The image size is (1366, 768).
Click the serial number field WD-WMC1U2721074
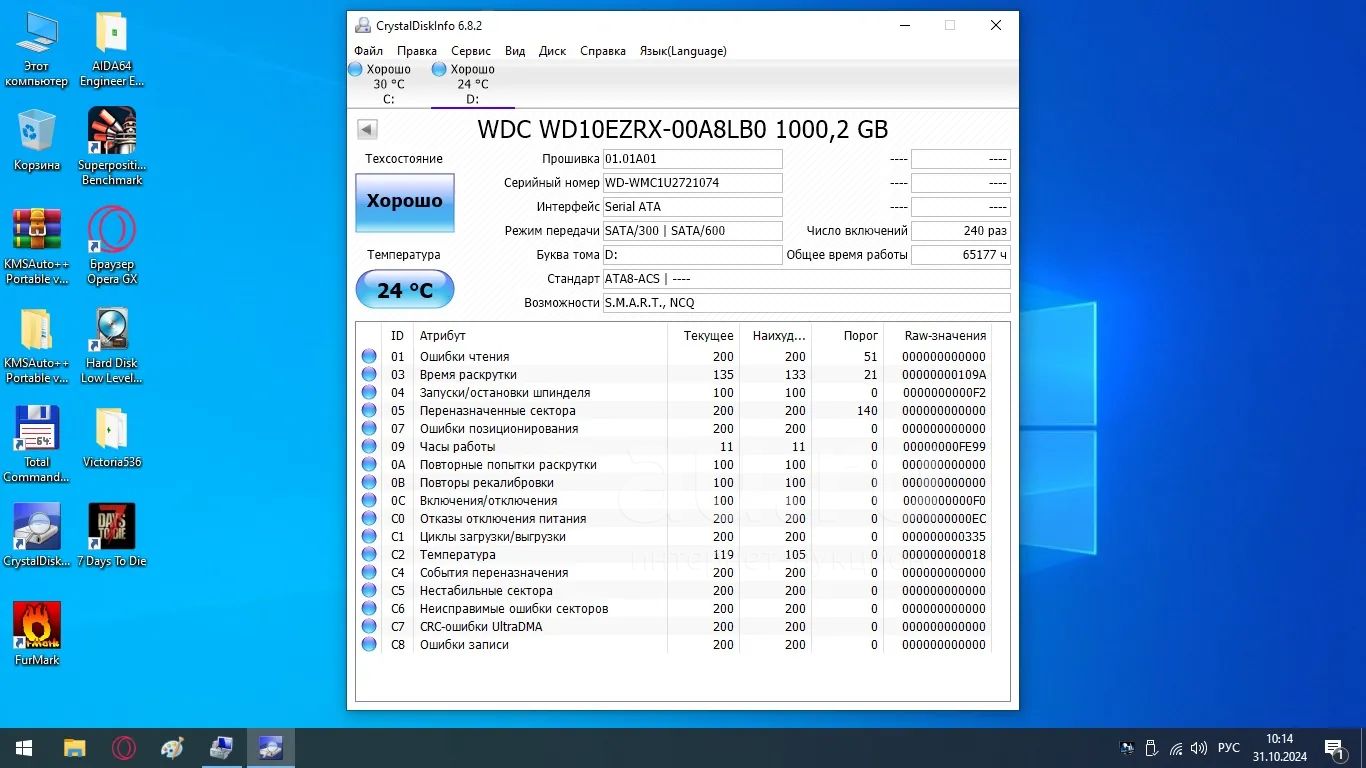tap(692, 183)
